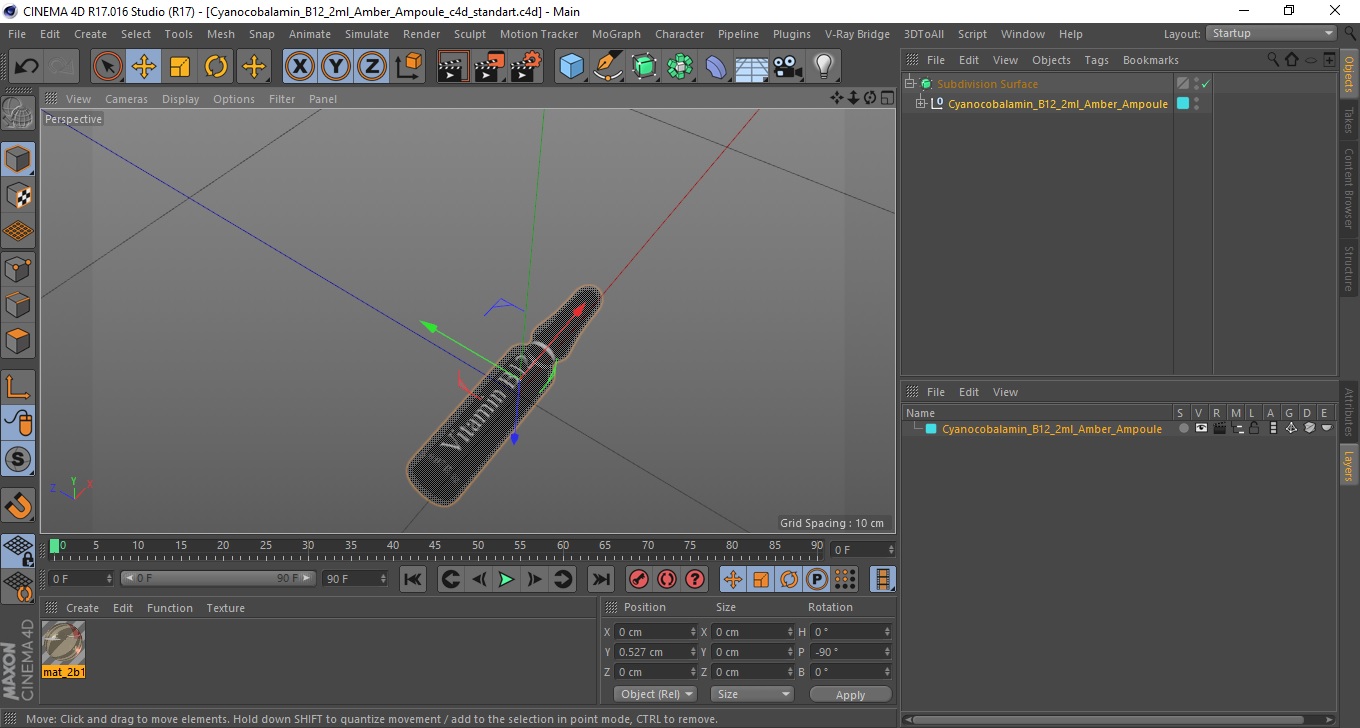Go to start of animation
The image size is (1360, 728).
click(x=412, y=579)
